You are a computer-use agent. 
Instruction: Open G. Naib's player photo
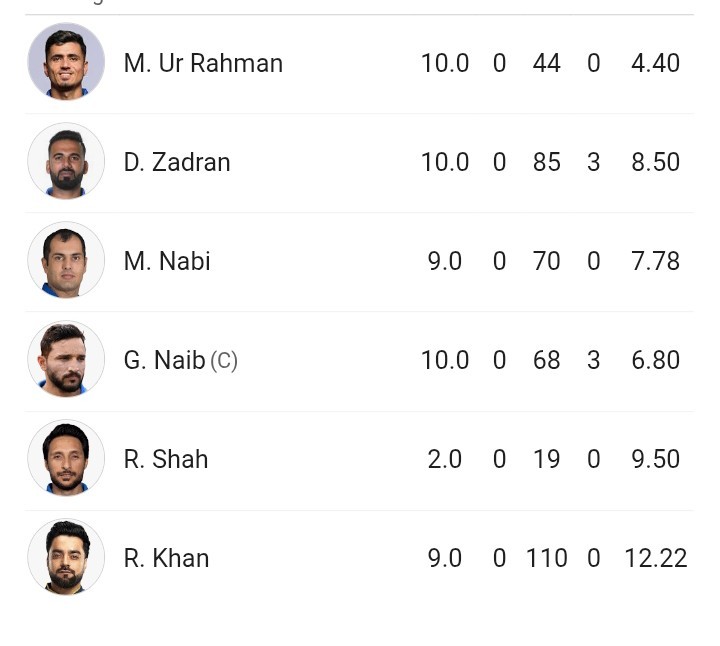click(66, 359)
